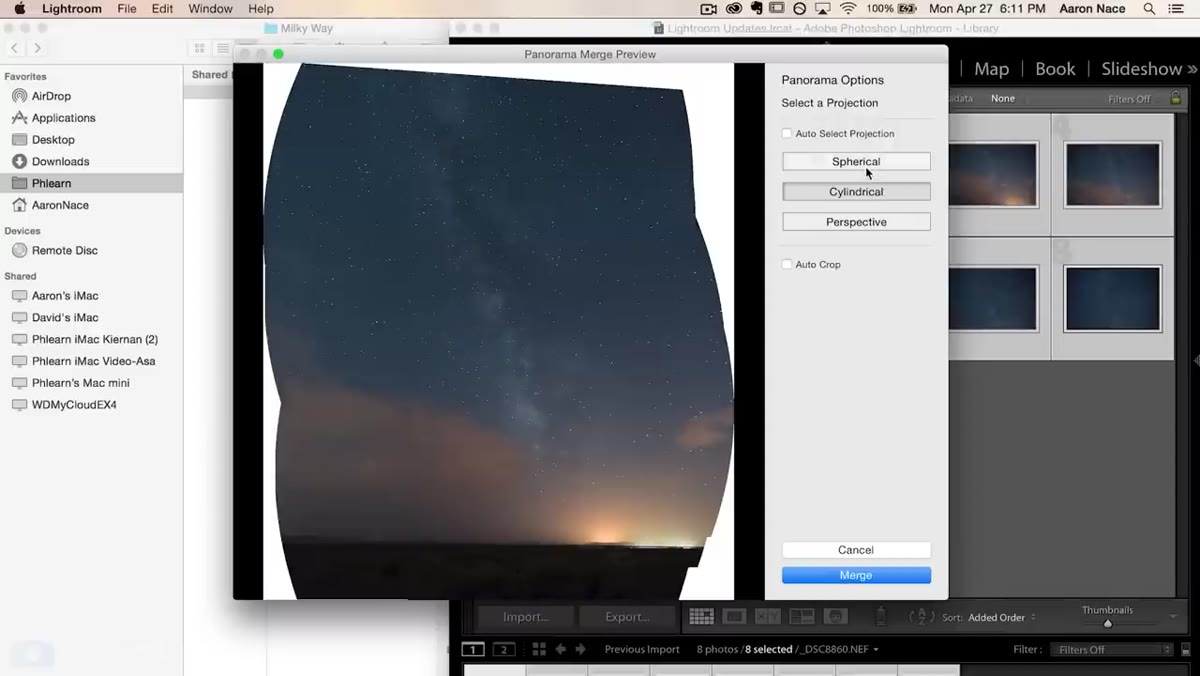Open the Help menu
The width and height of the screenshot is (1200, 676).
tap(261, 9)
